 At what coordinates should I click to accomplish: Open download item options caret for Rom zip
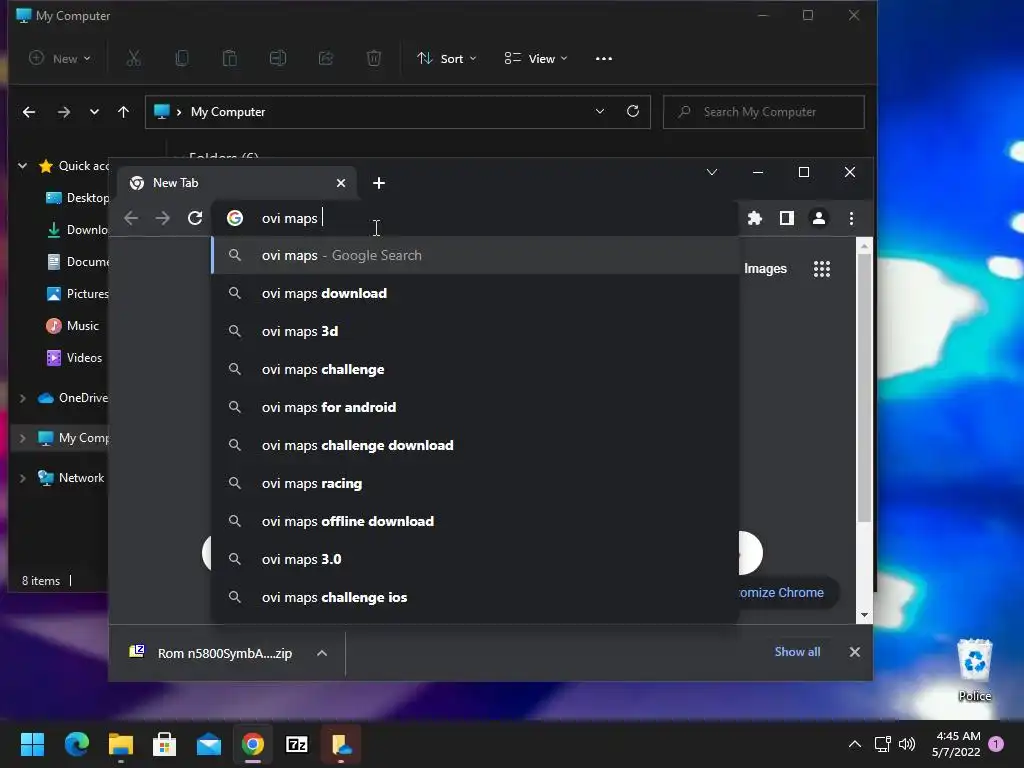322,652
